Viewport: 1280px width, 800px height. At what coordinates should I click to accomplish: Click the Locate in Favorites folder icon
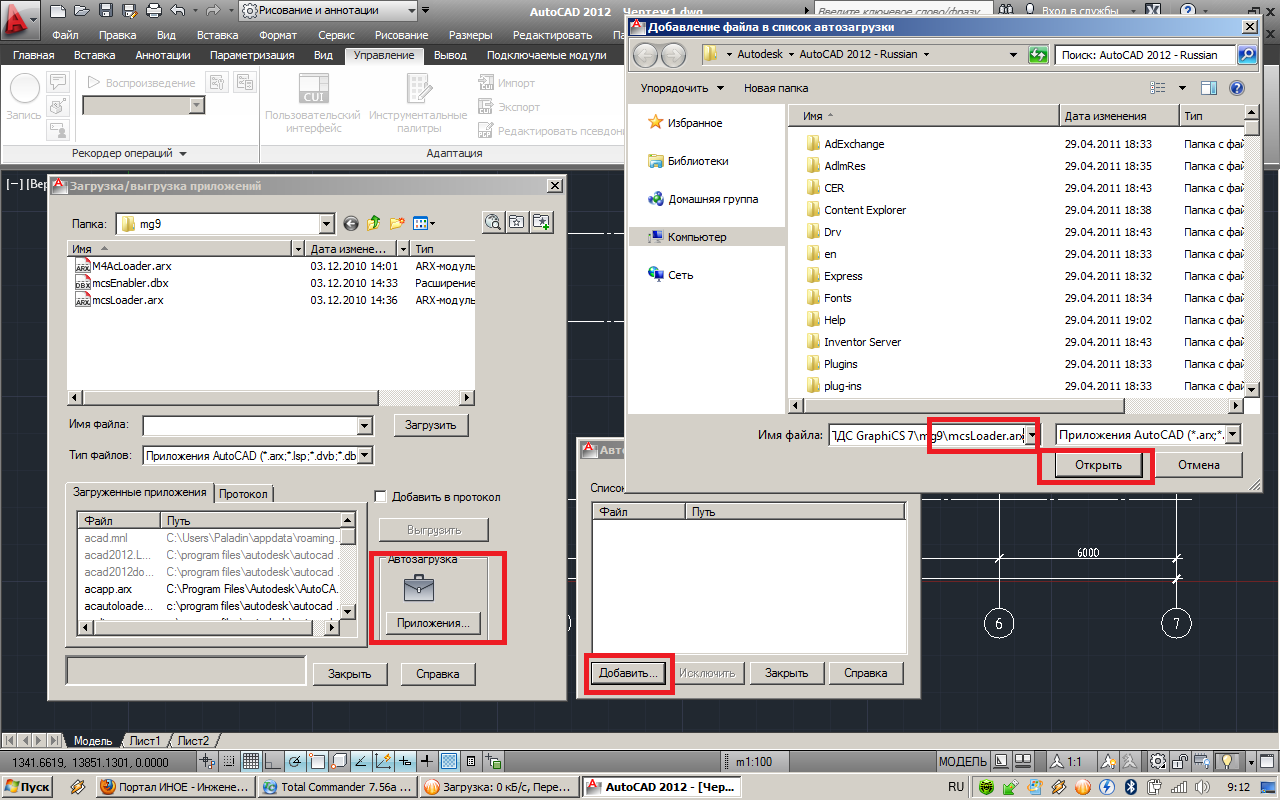click(x=517, y=223)
